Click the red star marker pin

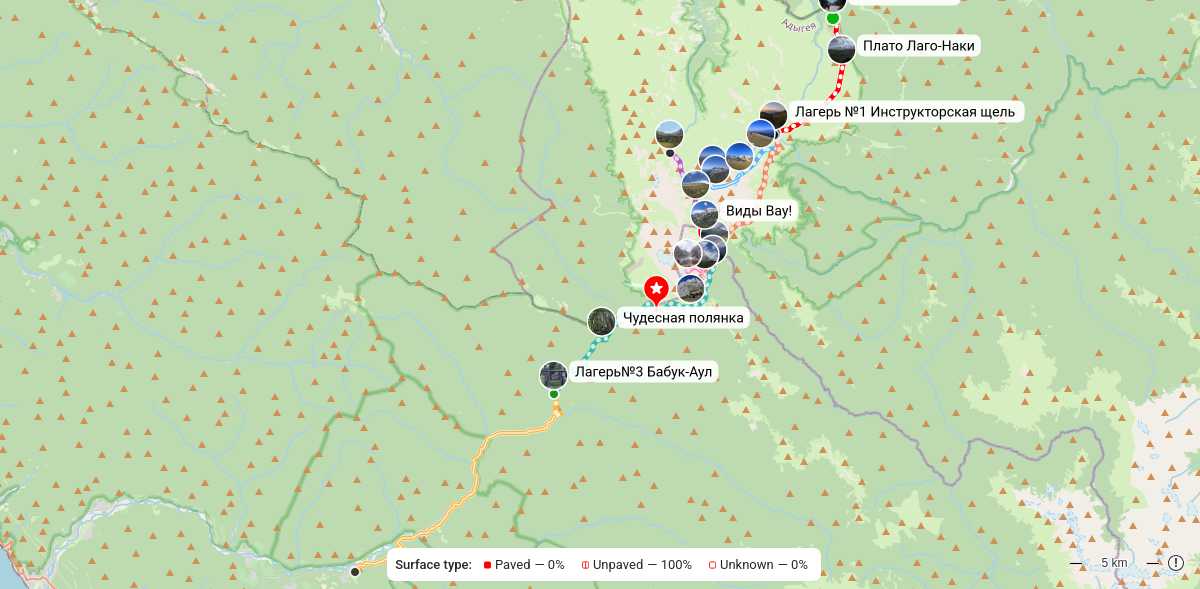[656, 290]
